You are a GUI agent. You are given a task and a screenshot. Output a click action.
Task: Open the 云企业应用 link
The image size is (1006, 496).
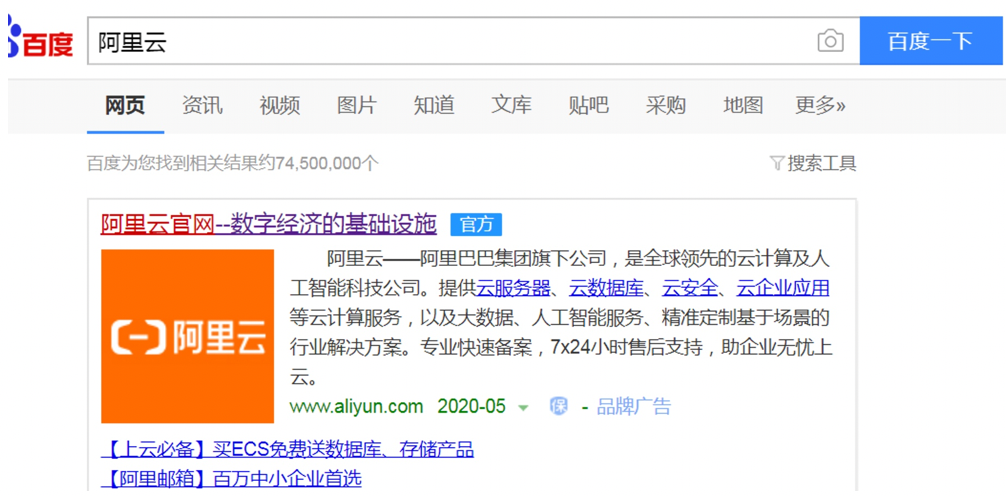pyautogui.click(x=783, y=288)
